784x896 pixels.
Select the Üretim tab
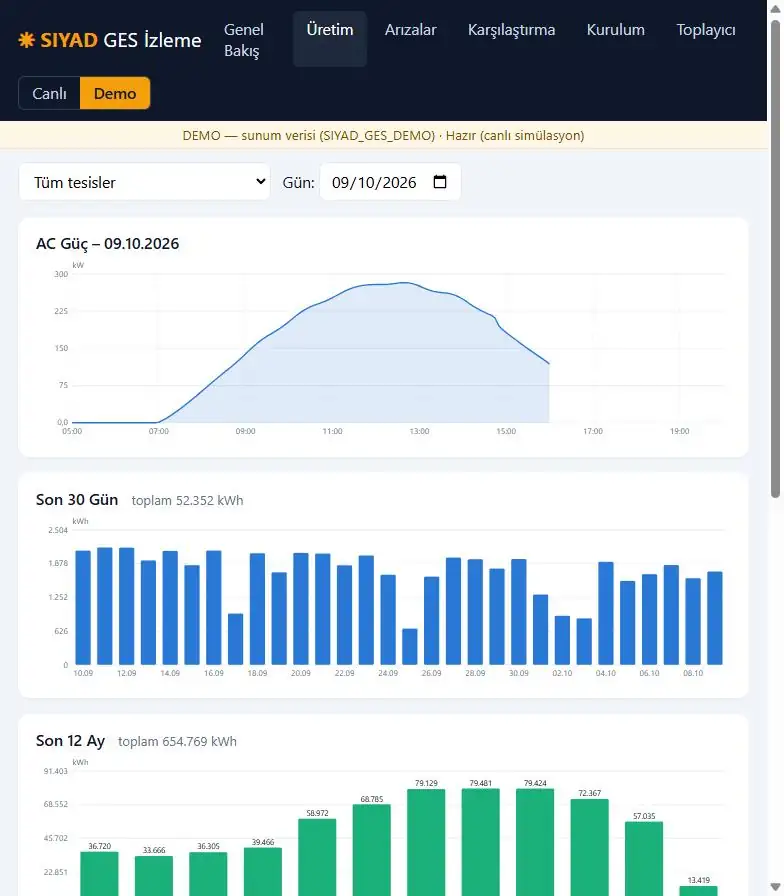pos(330,39)
